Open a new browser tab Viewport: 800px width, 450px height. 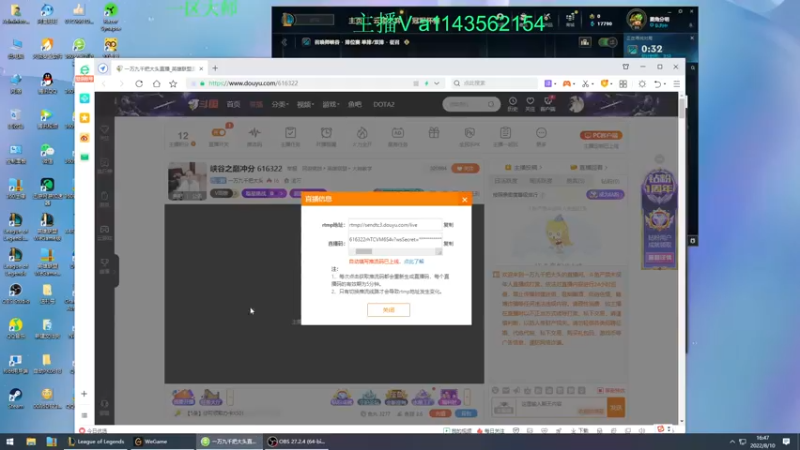215,68
